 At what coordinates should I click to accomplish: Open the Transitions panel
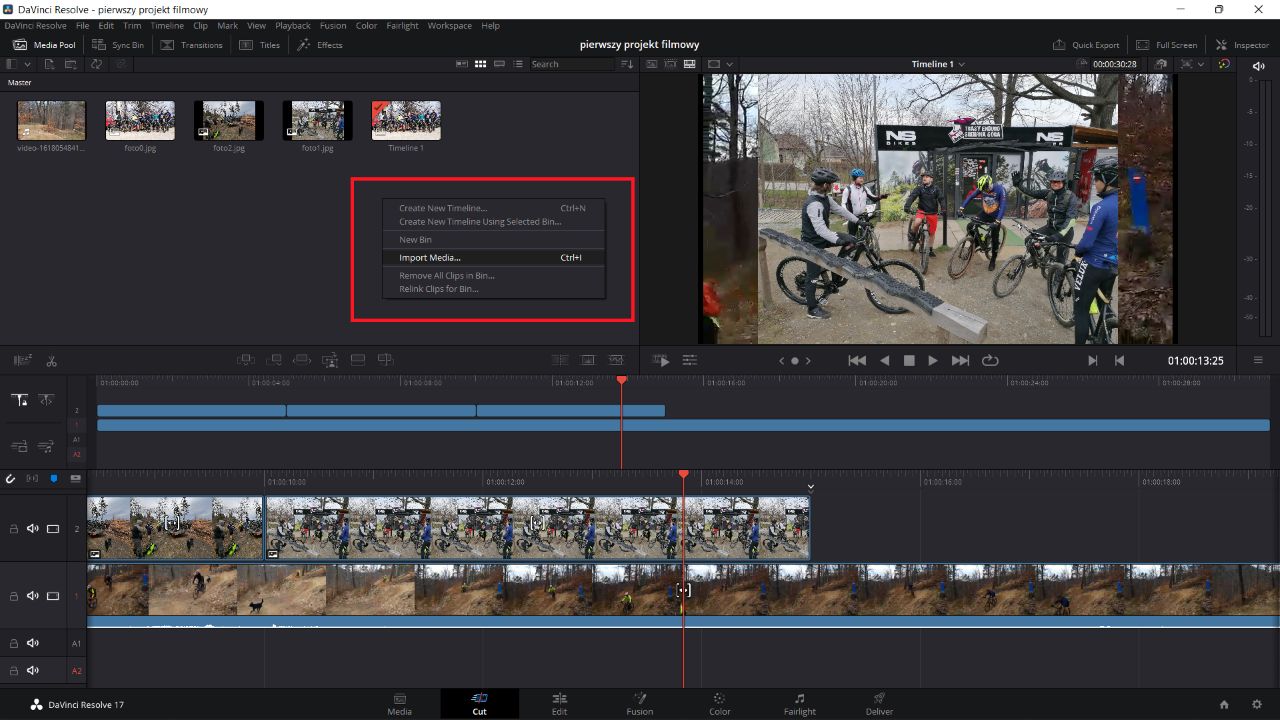pos(191,45)
